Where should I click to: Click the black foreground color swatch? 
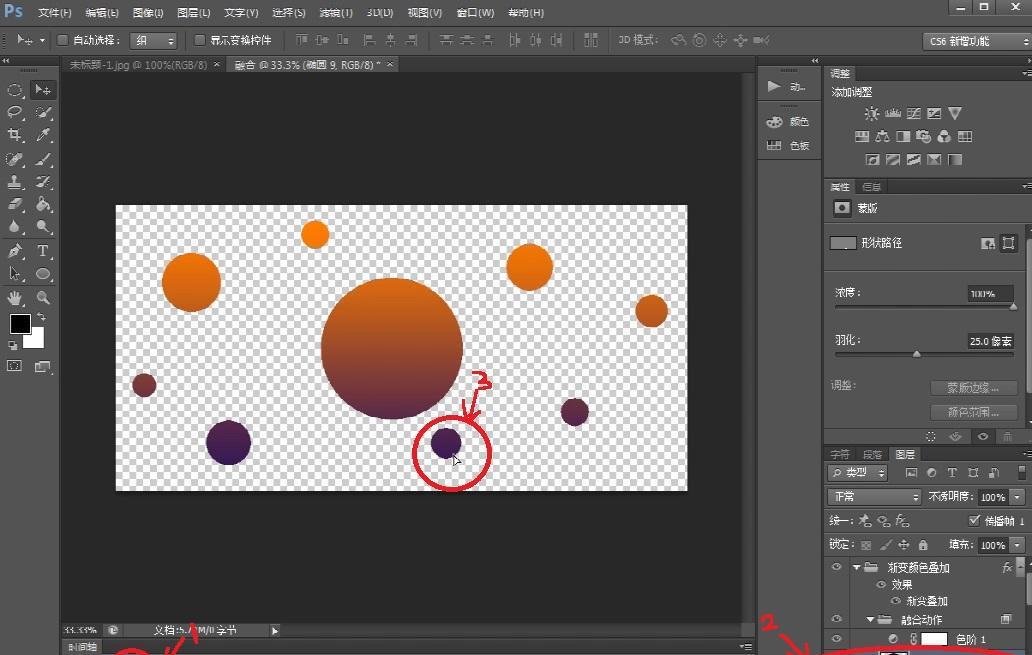[20, 324]
